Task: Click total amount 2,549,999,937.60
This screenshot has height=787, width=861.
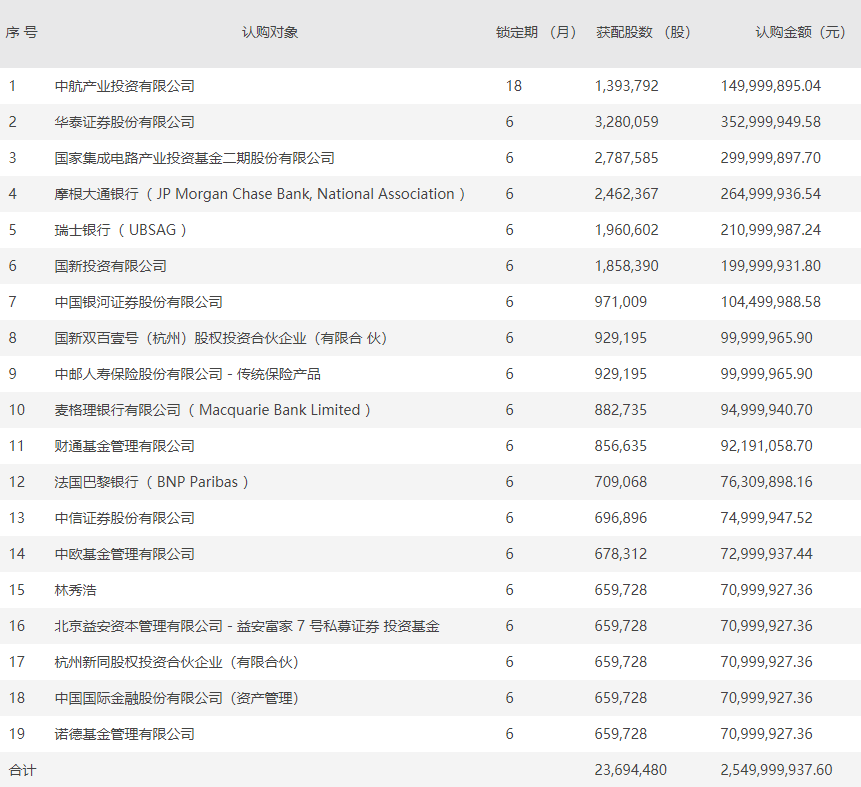Action: 776,770
